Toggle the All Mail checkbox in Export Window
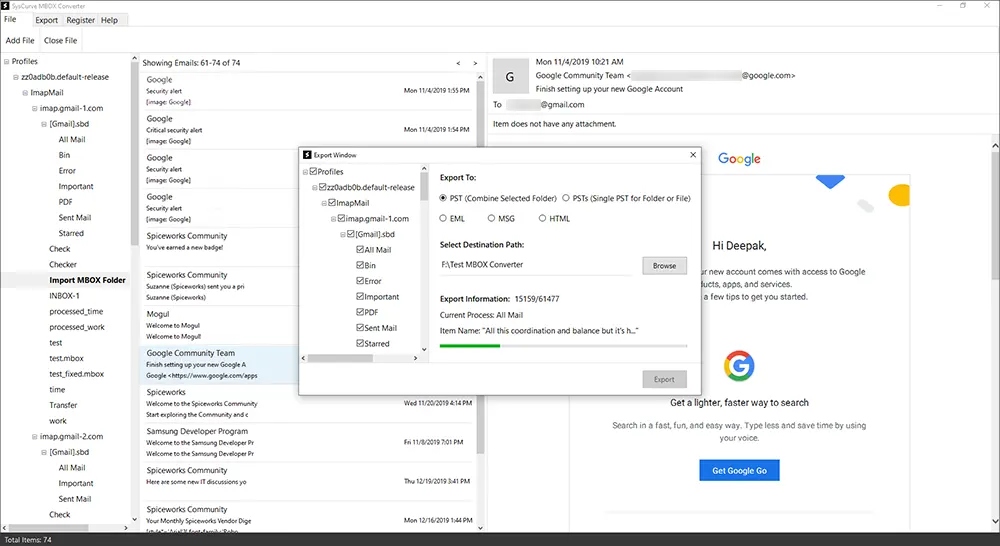1000x546 pixels. (x=360, y=249)
